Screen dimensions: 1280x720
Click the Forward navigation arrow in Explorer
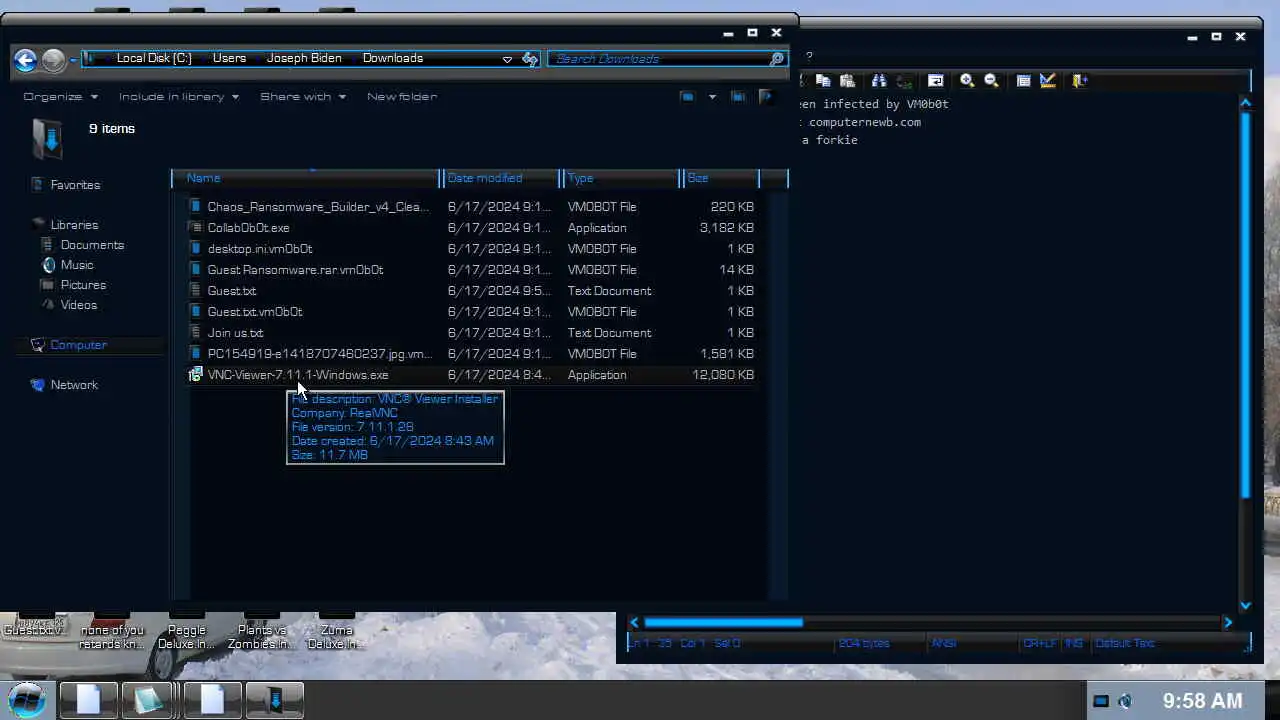[x=53, y=60]
